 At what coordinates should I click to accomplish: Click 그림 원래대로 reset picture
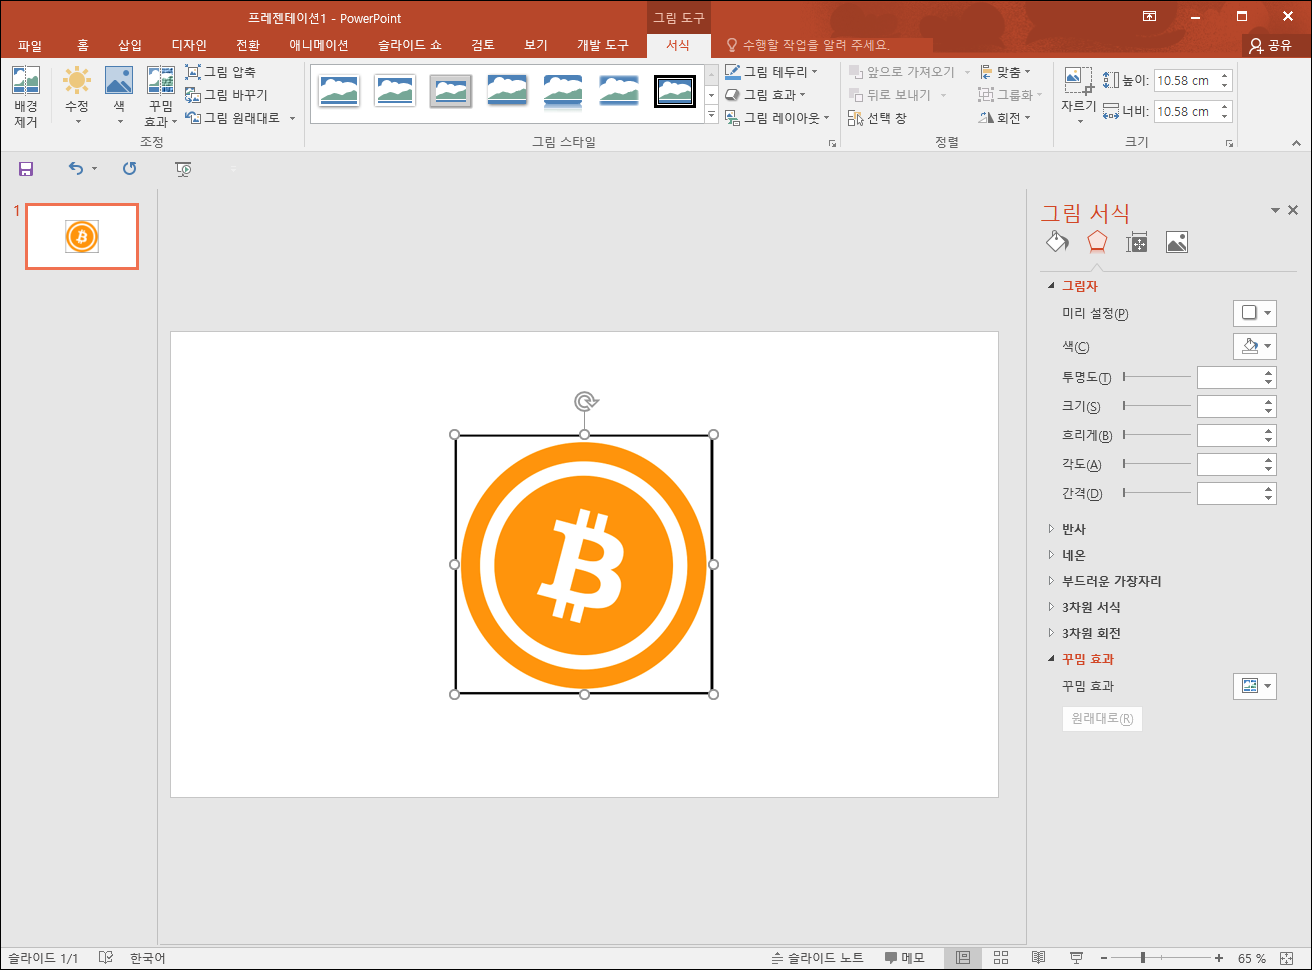pyautogui.click(x=233, y=118)
